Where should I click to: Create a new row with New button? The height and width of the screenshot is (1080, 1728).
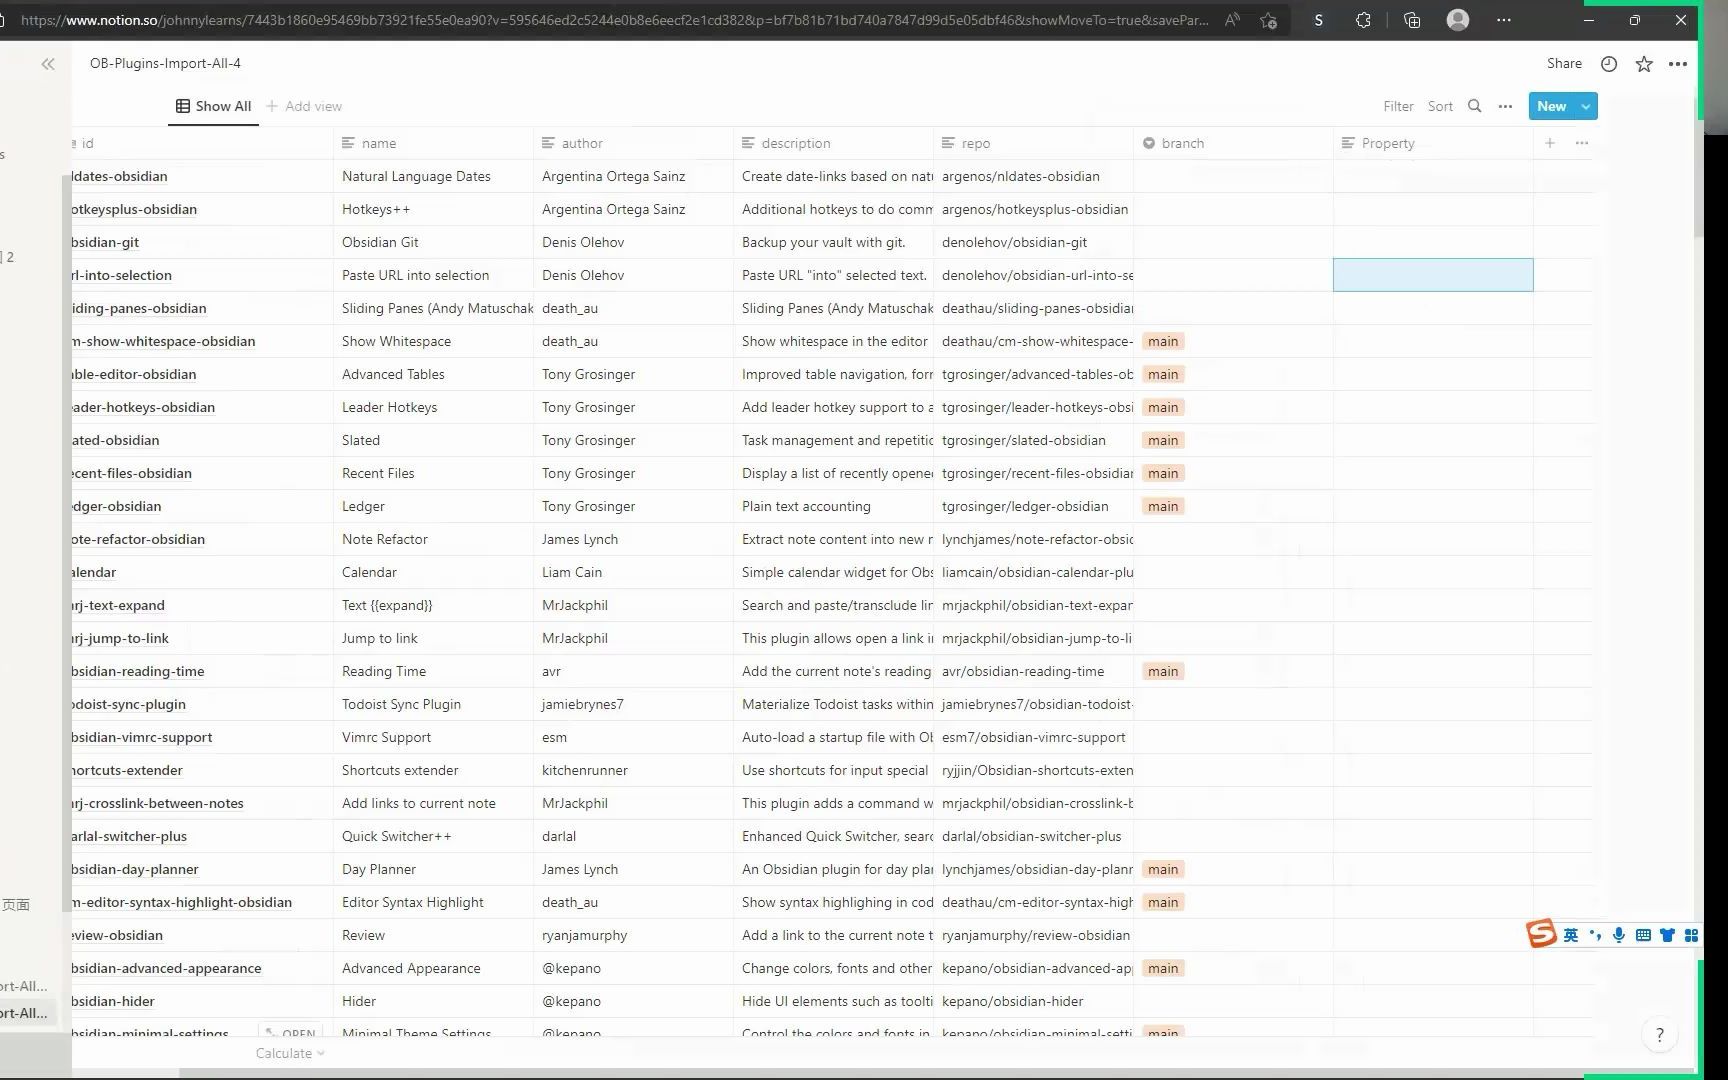[1552, 106]
